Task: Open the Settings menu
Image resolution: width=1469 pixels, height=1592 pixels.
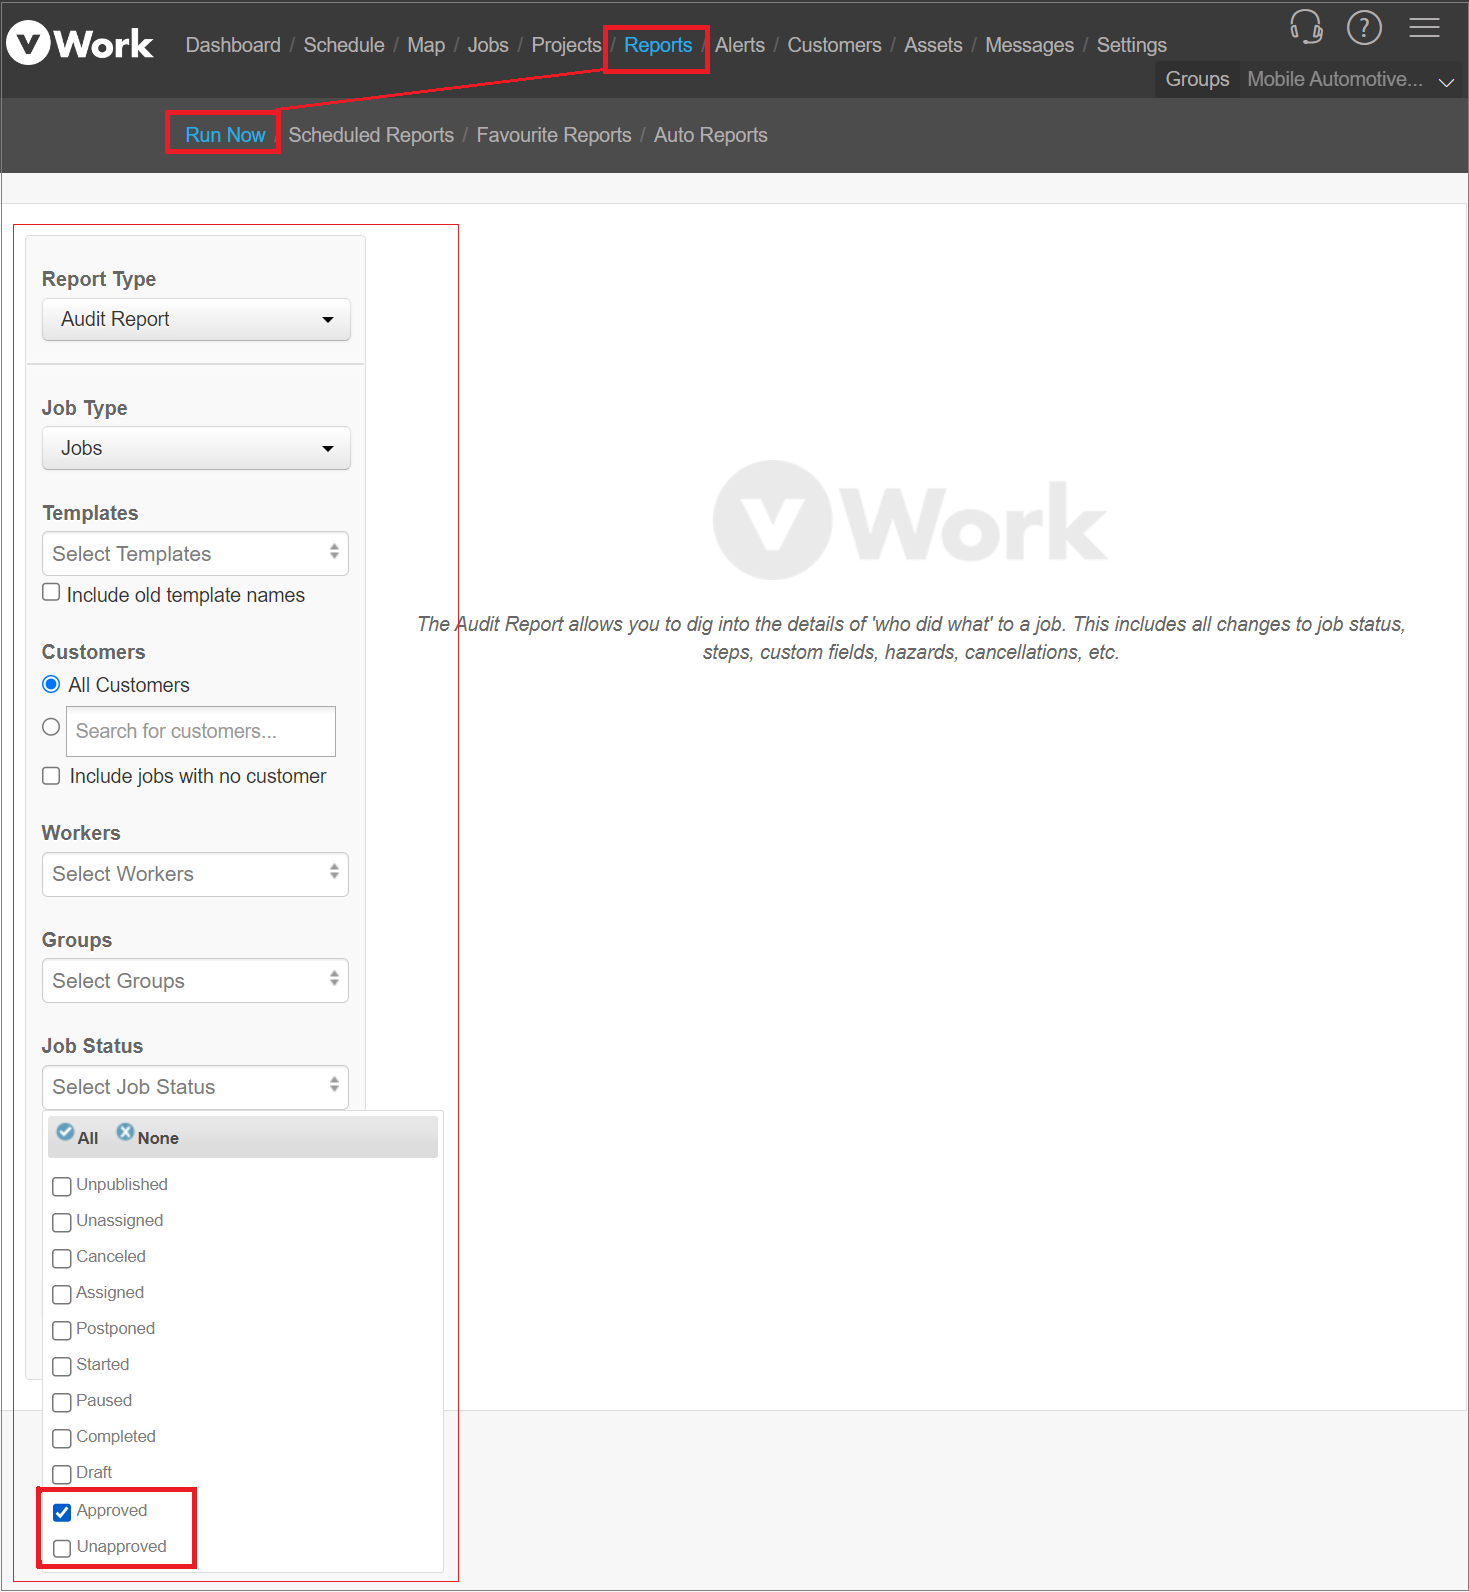Action: coord(1131,45)
